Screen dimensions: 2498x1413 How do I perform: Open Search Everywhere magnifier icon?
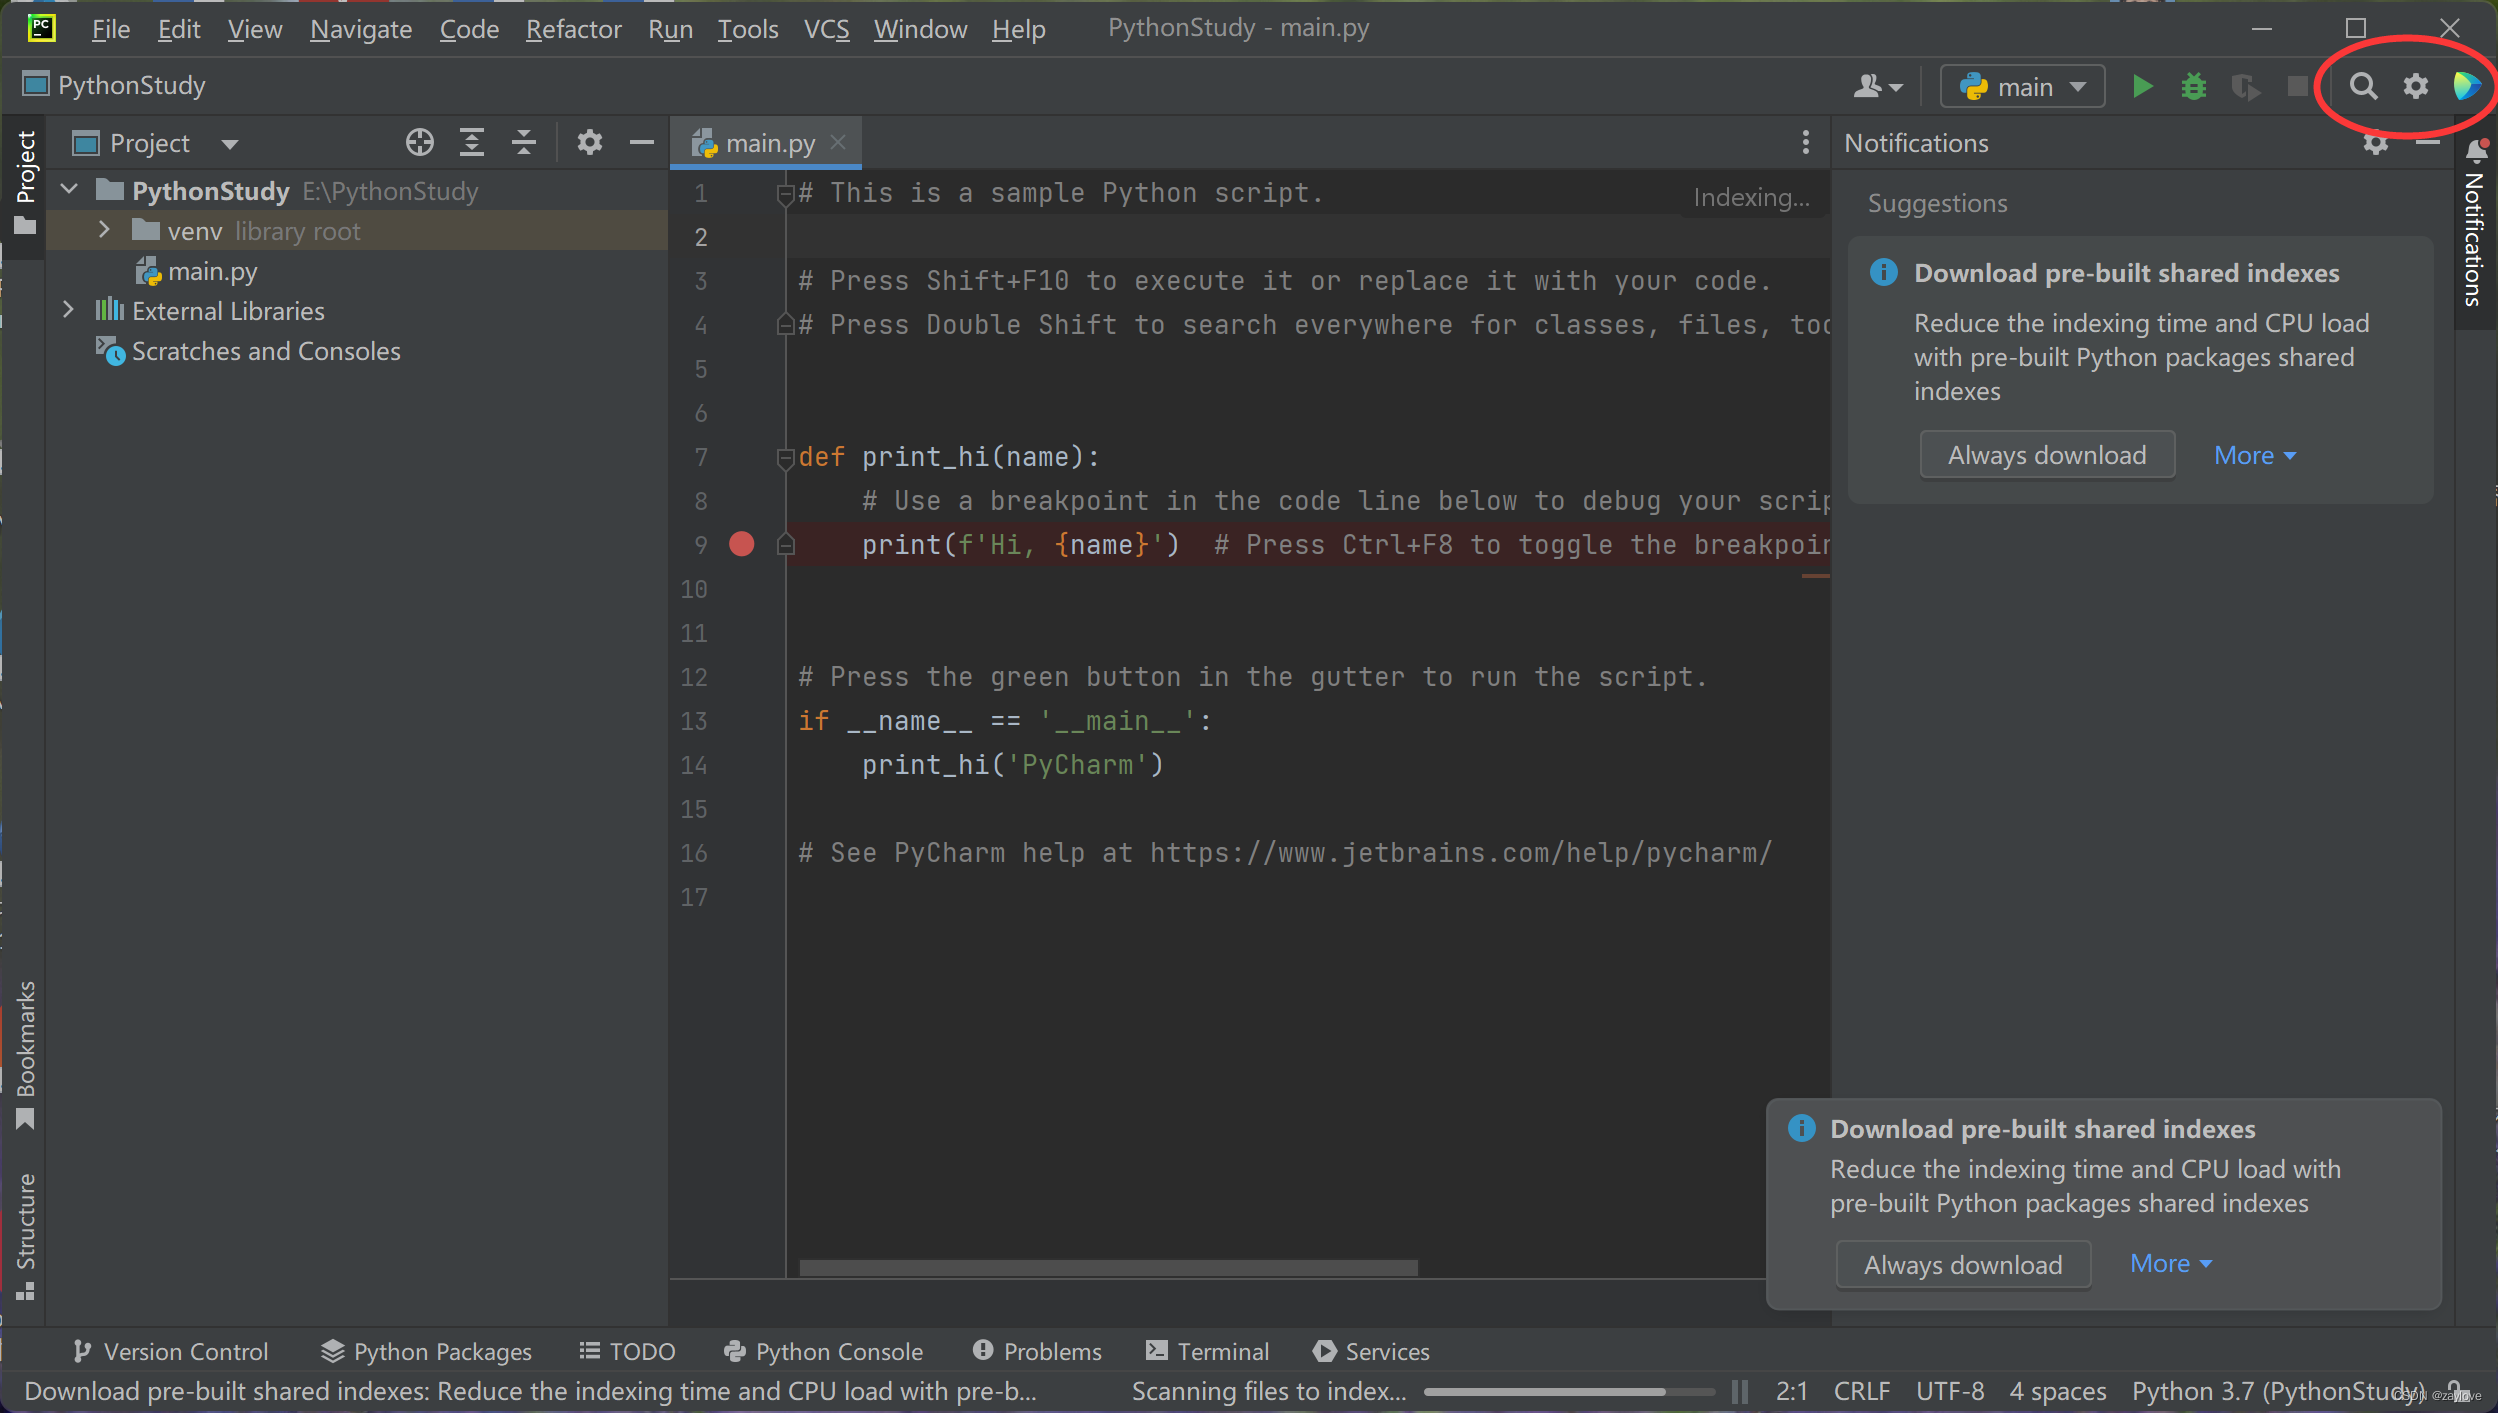(x=2362, y=87)
